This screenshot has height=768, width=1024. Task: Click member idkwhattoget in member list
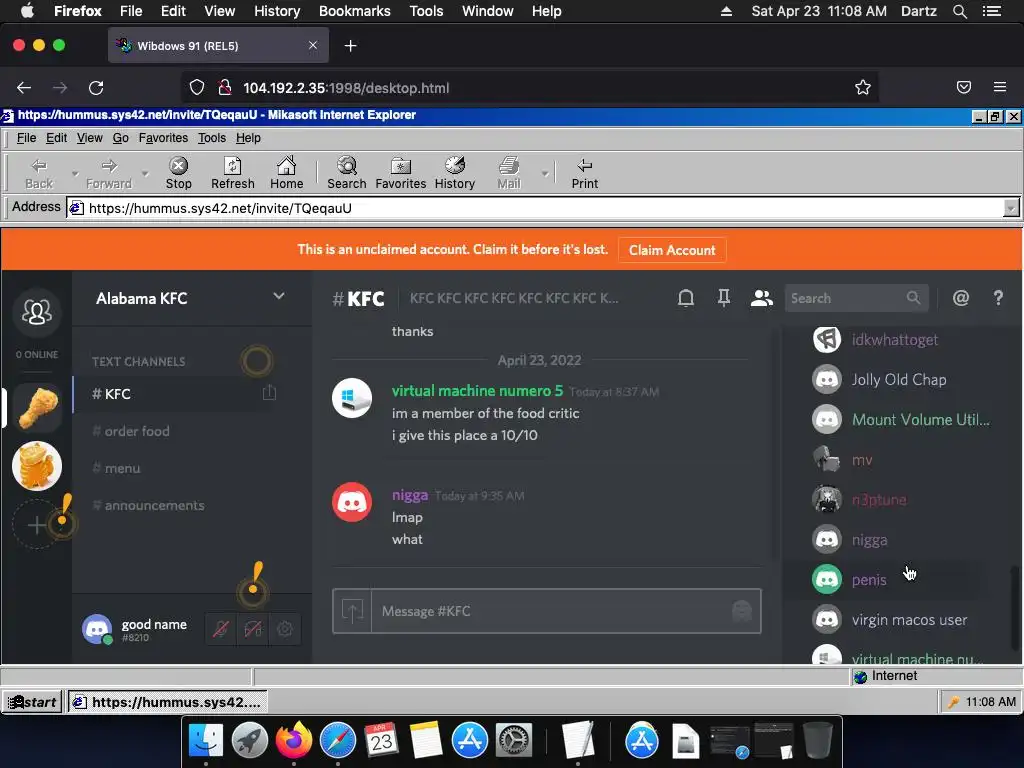(x=895, y=340)
